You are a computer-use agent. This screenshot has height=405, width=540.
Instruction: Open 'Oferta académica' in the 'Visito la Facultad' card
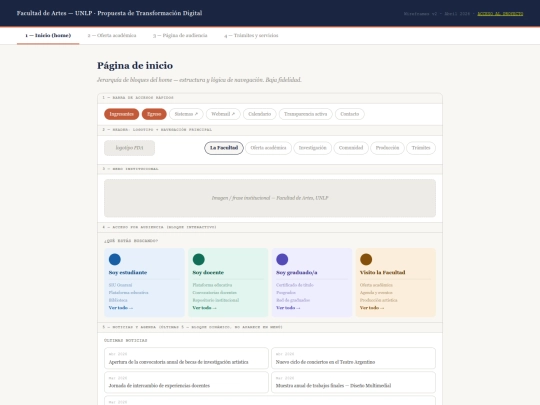tap(376, 285)
